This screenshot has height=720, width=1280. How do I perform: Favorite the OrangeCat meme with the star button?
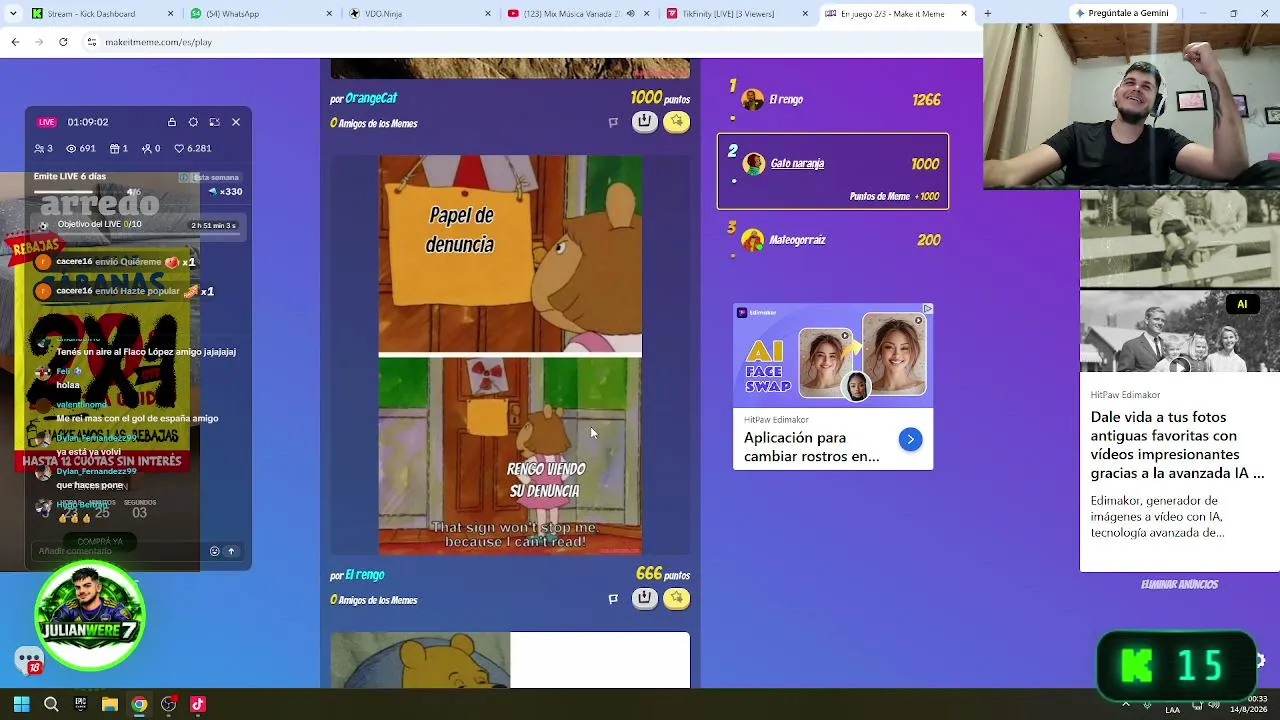pos(677,122)
